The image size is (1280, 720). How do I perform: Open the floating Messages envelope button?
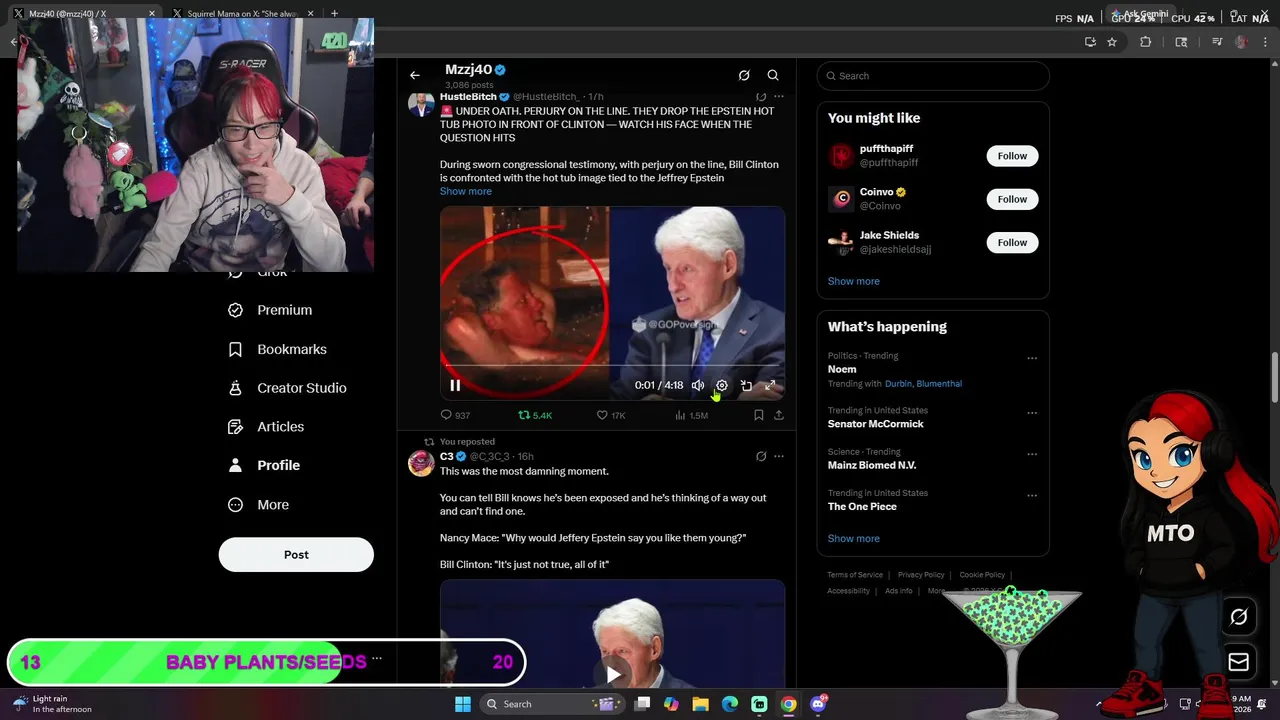tap(1238, 662)
